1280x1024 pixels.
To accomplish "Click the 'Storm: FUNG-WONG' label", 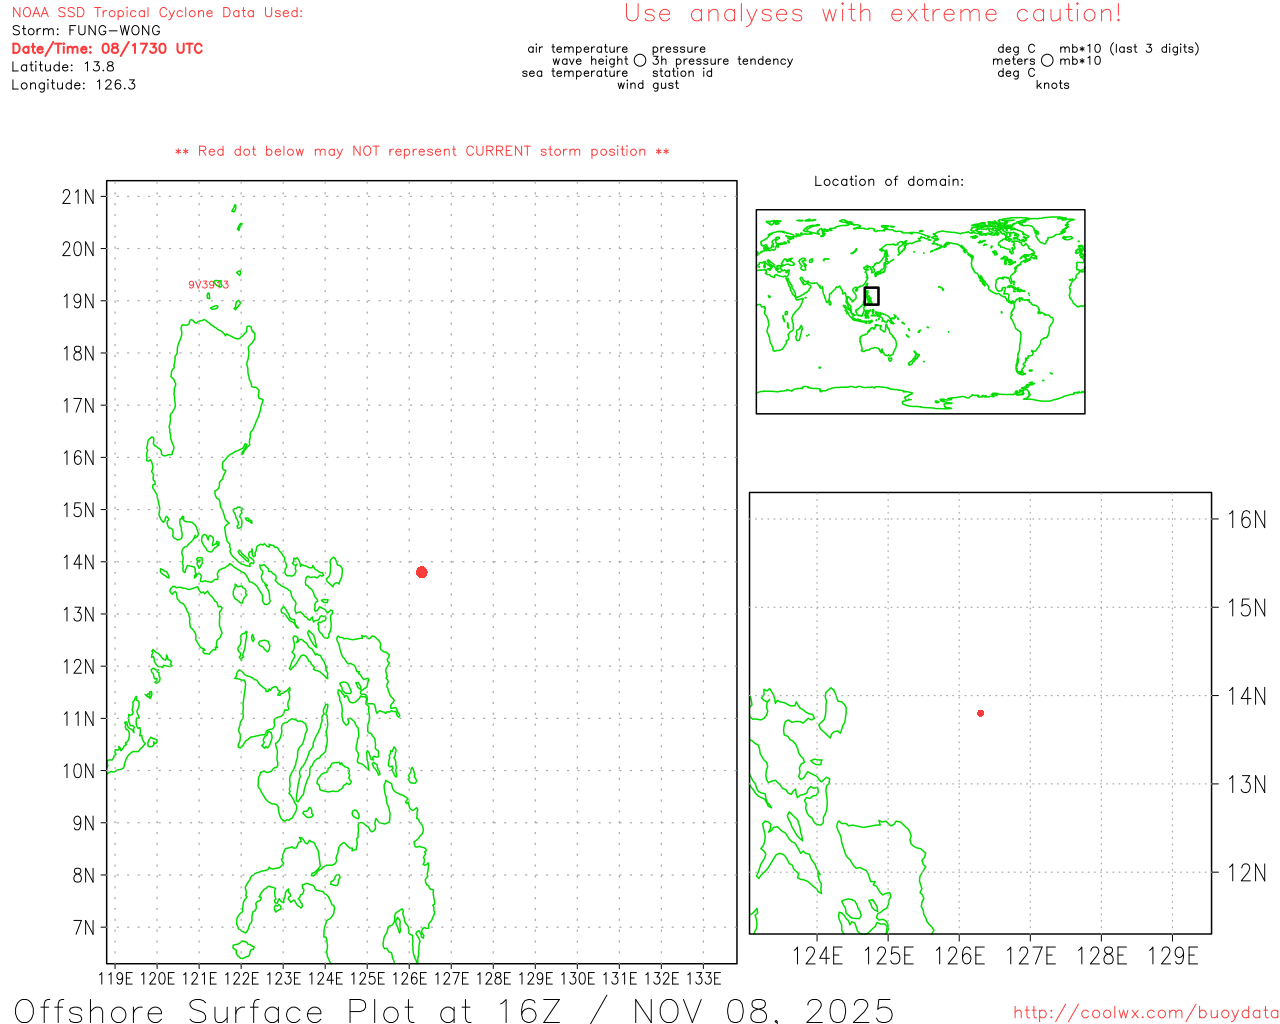I will 86,31.
